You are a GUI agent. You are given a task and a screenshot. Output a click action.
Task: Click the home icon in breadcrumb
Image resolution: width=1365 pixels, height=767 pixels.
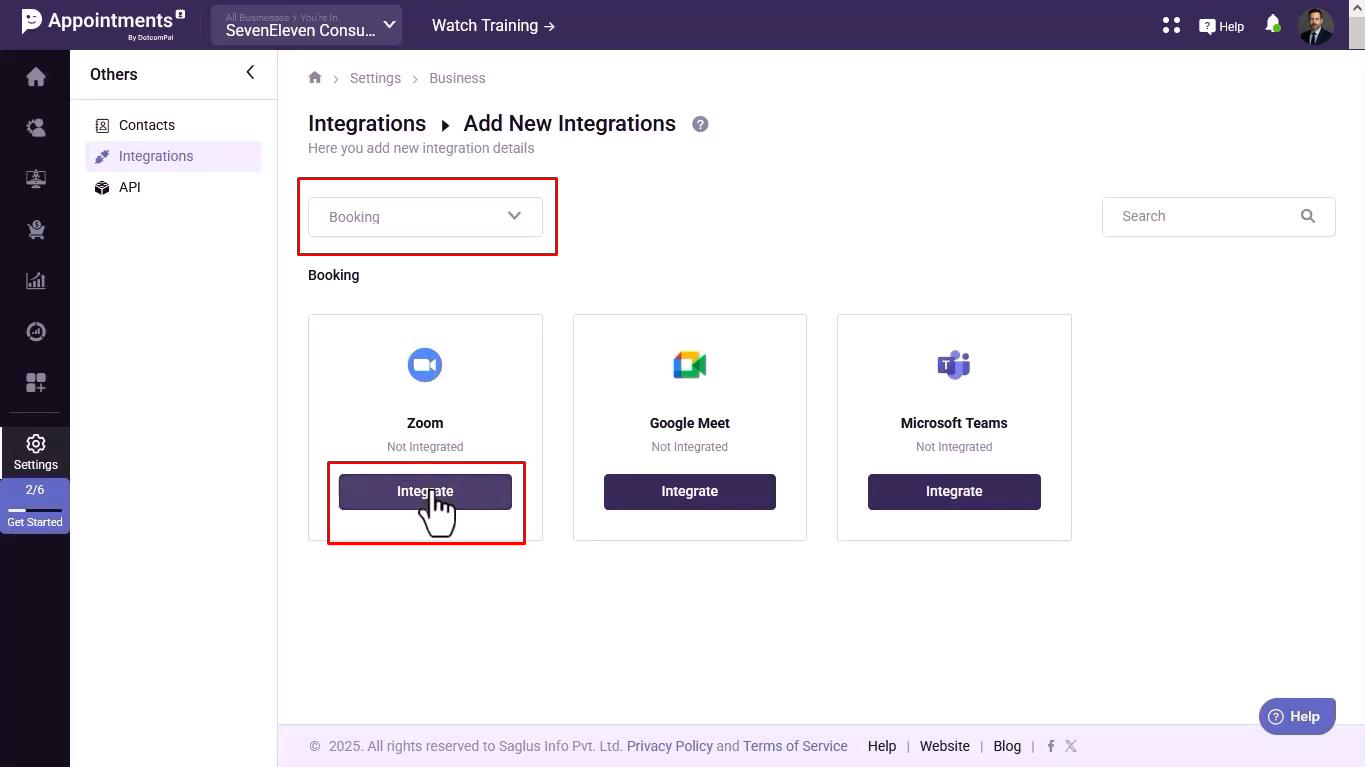tap(315, 78)
